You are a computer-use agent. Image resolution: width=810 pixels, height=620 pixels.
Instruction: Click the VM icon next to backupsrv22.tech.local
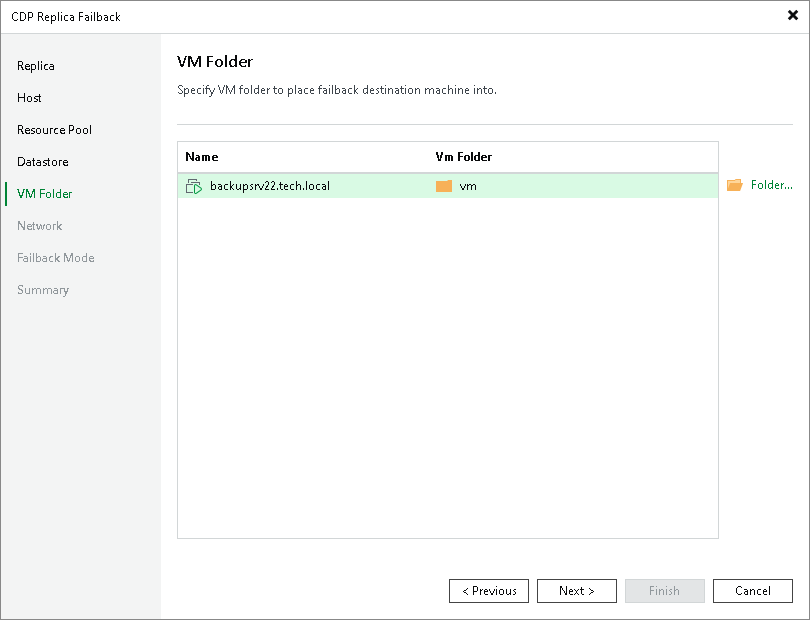click(193, 185)
